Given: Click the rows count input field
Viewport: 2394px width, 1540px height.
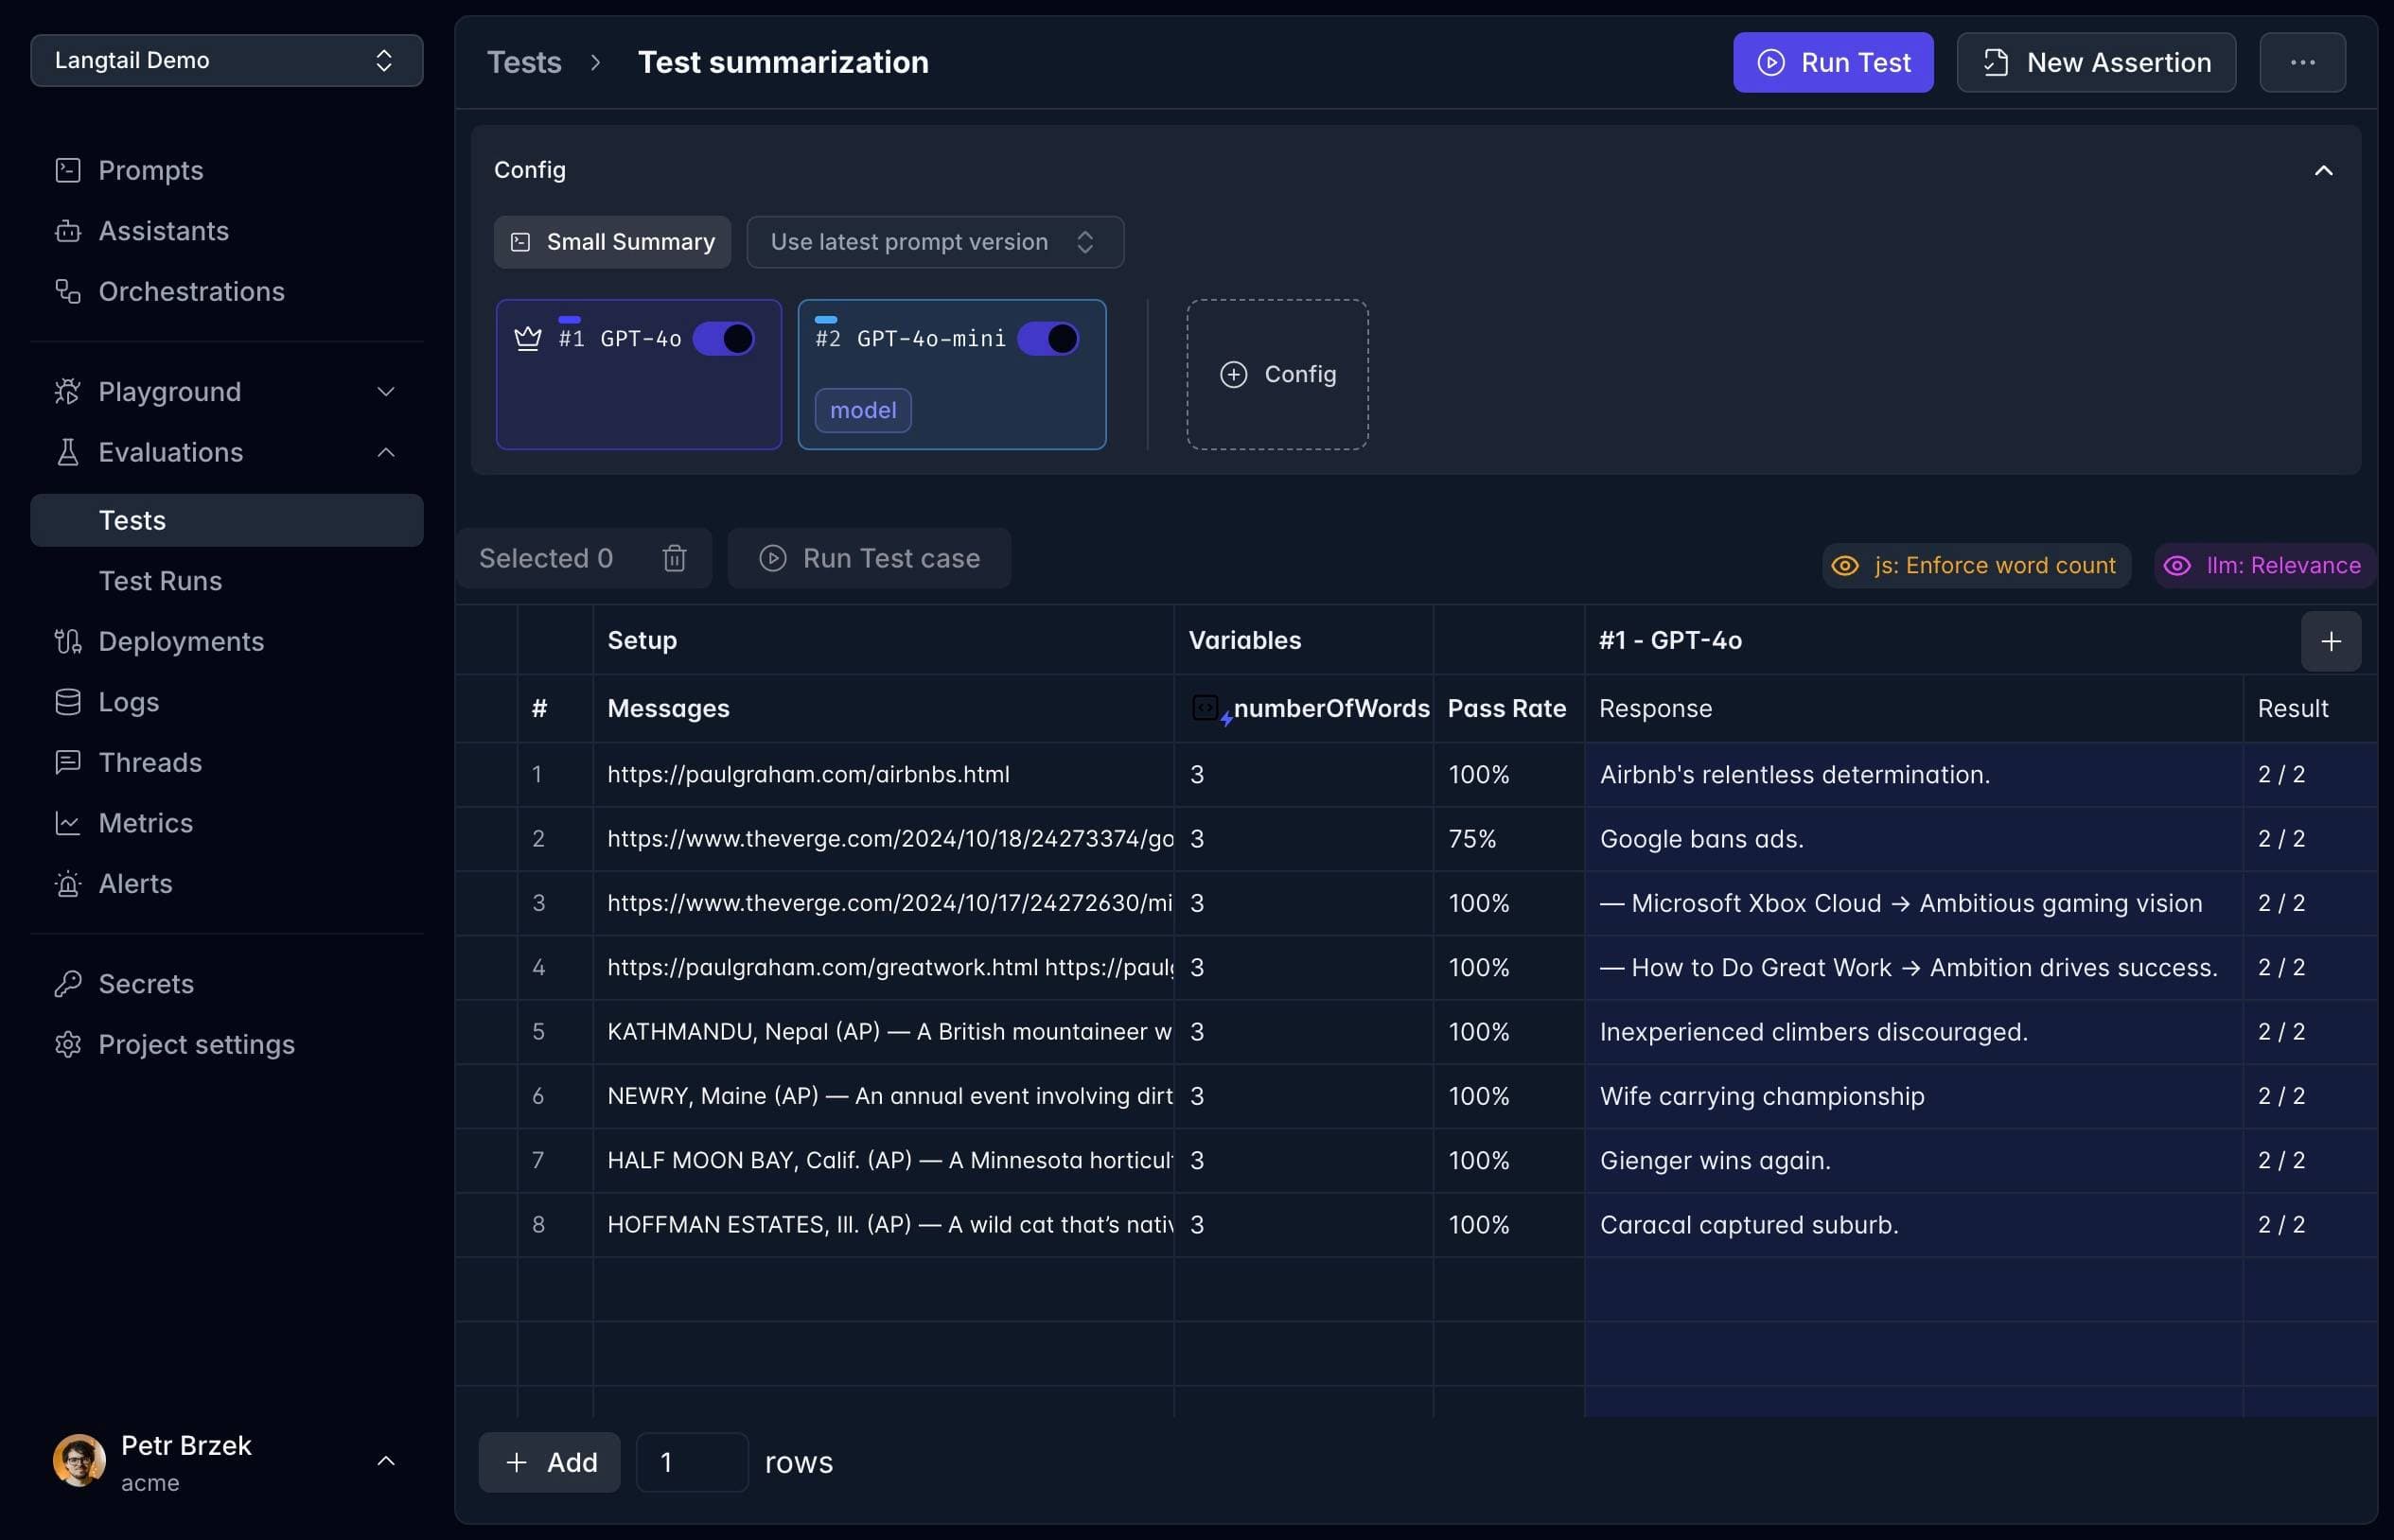Looking at the screenshot, I should point(691,1462).
